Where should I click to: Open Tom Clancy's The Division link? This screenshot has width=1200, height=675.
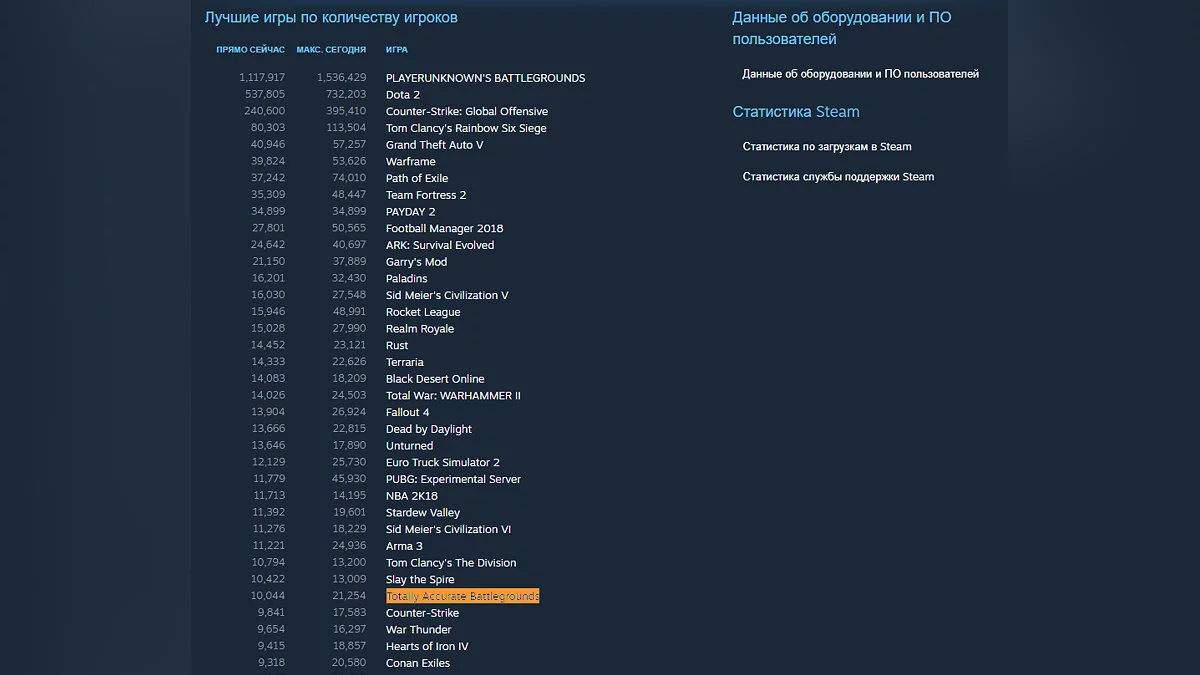451,563
